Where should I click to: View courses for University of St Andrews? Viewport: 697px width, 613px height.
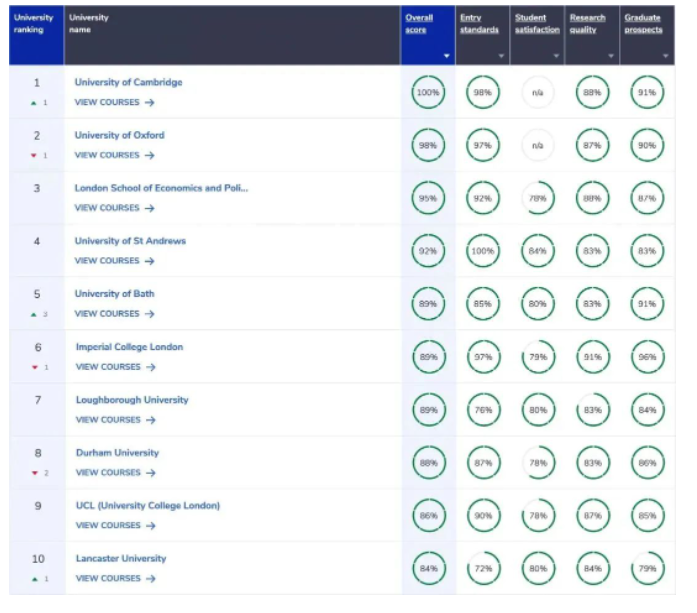coord(114,261)
